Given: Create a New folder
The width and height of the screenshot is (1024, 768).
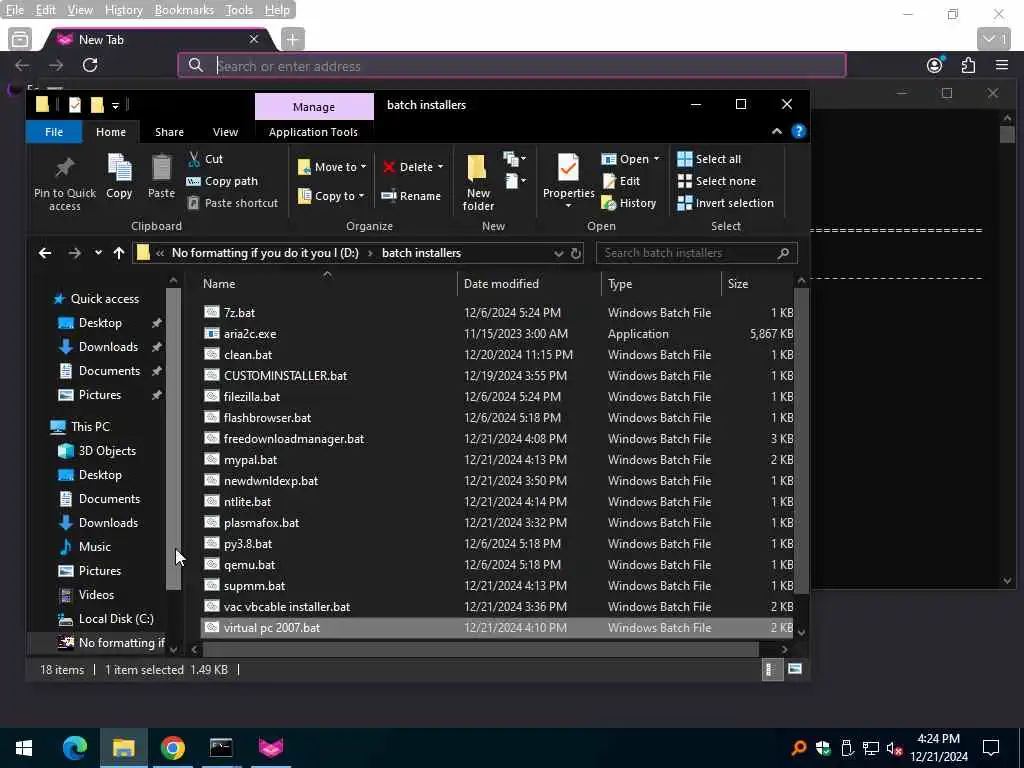Looking at the screenshot, I should pos(478,182).
